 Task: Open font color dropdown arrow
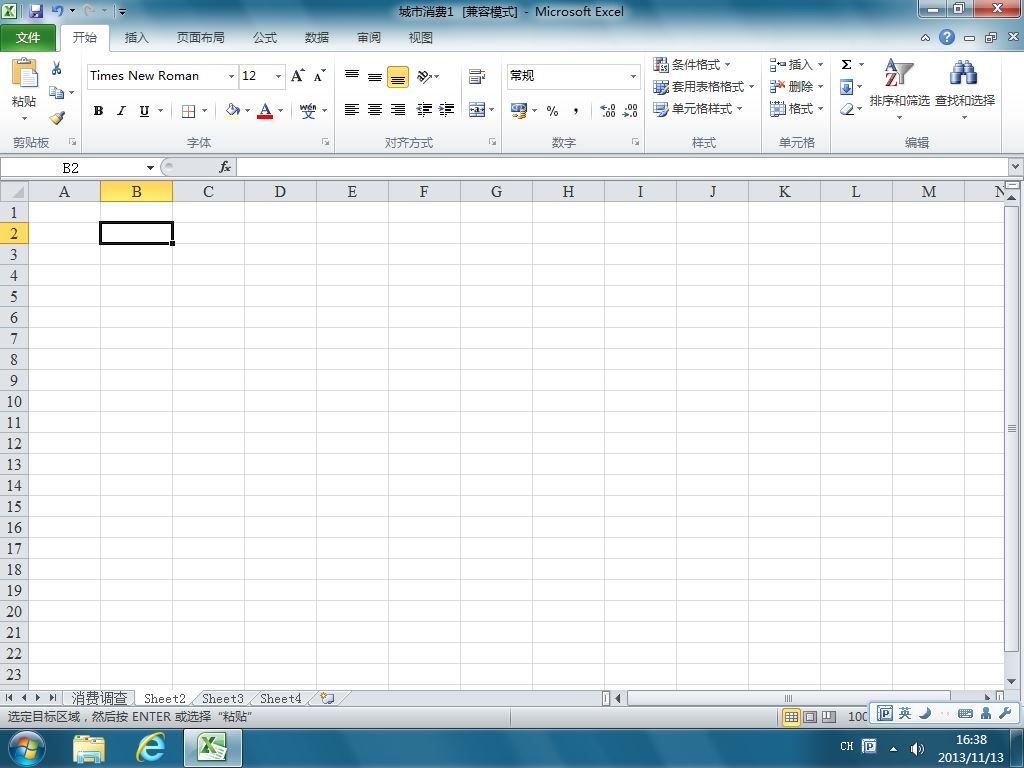click(281, 111)
